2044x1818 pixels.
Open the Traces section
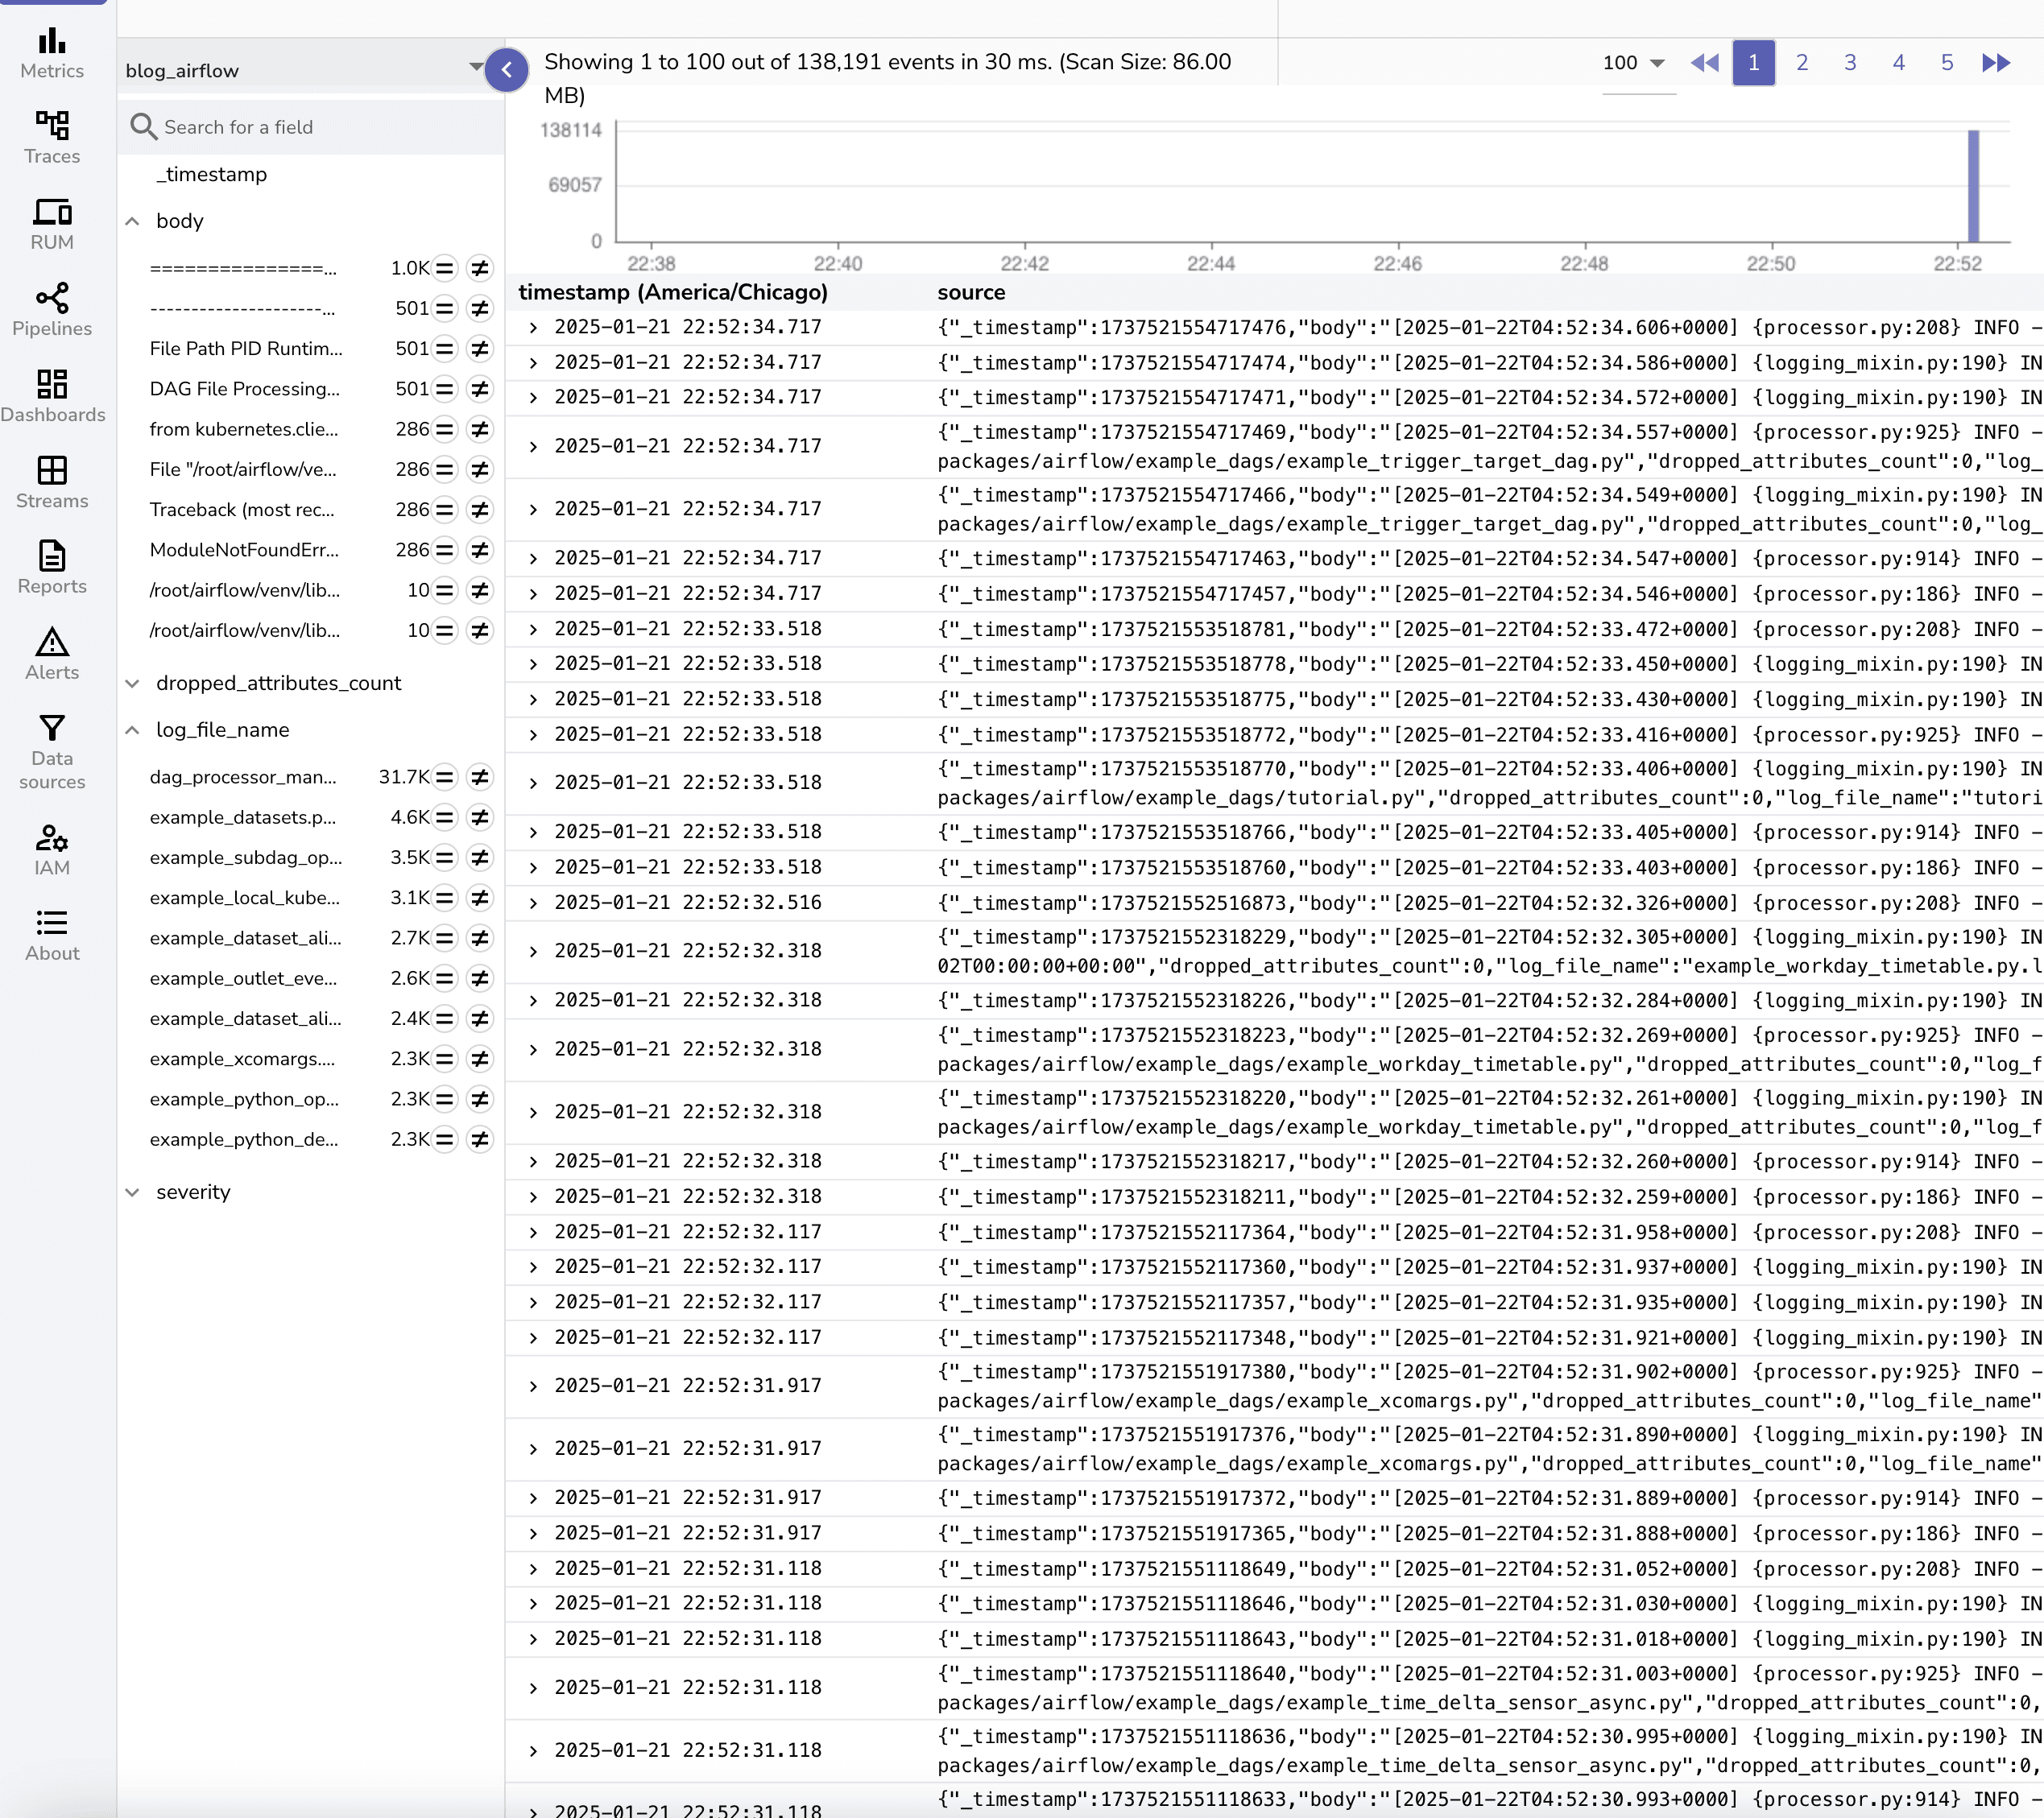point(52,138)
